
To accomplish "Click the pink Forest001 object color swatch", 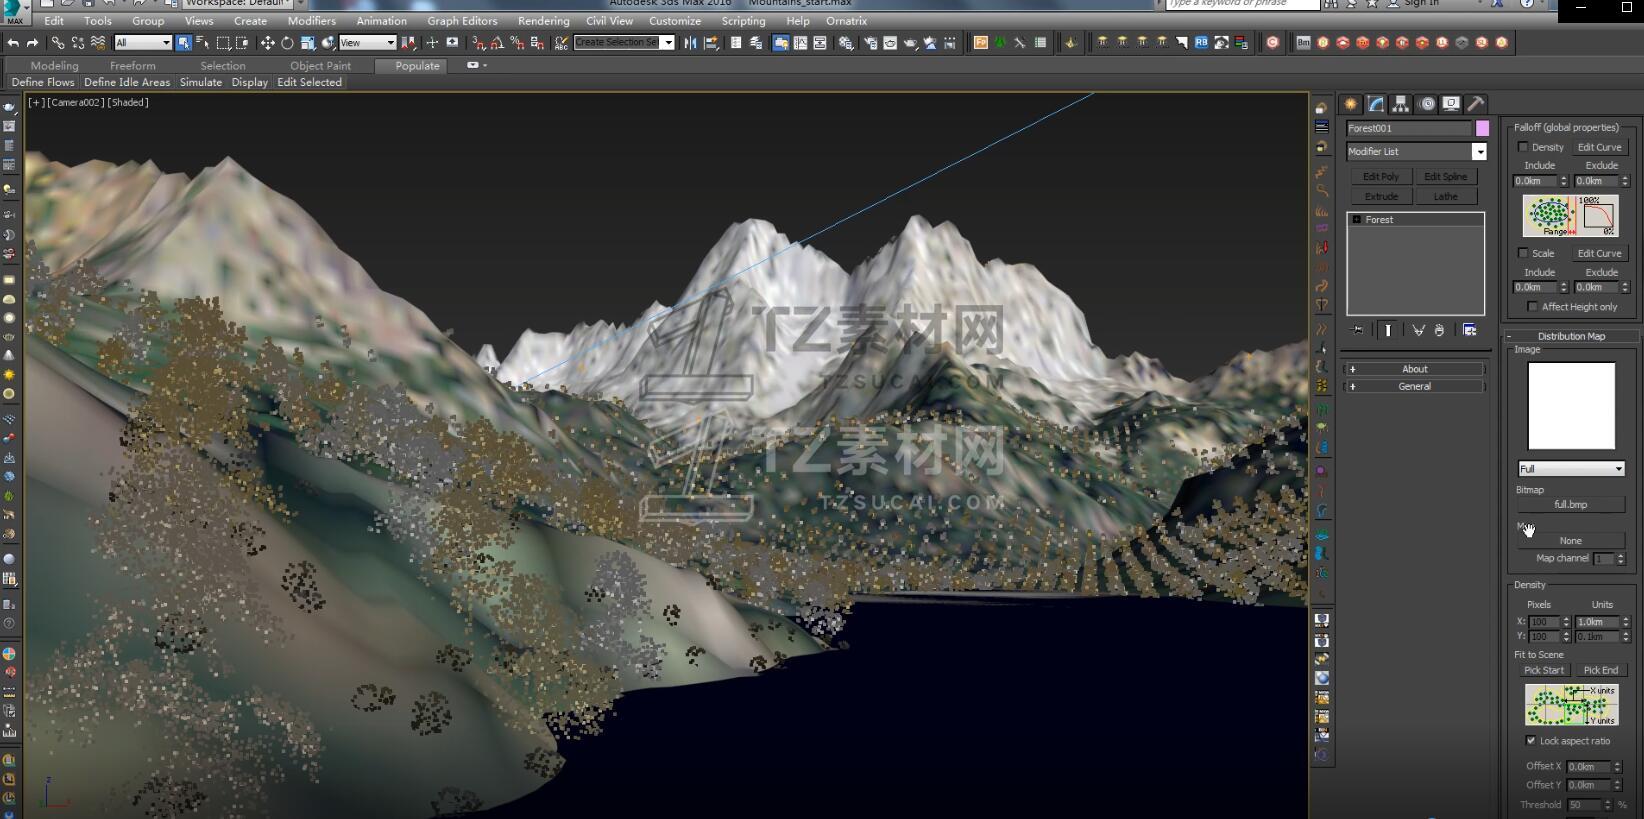I will pyautogui.click(x=1482, y=128).
